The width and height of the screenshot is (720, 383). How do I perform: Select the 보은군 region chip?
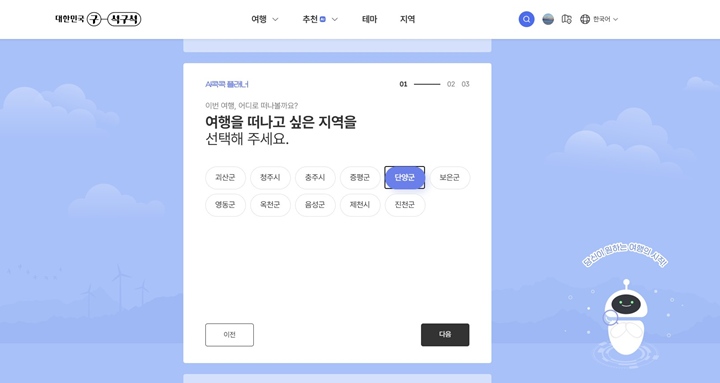pos(450,178)
